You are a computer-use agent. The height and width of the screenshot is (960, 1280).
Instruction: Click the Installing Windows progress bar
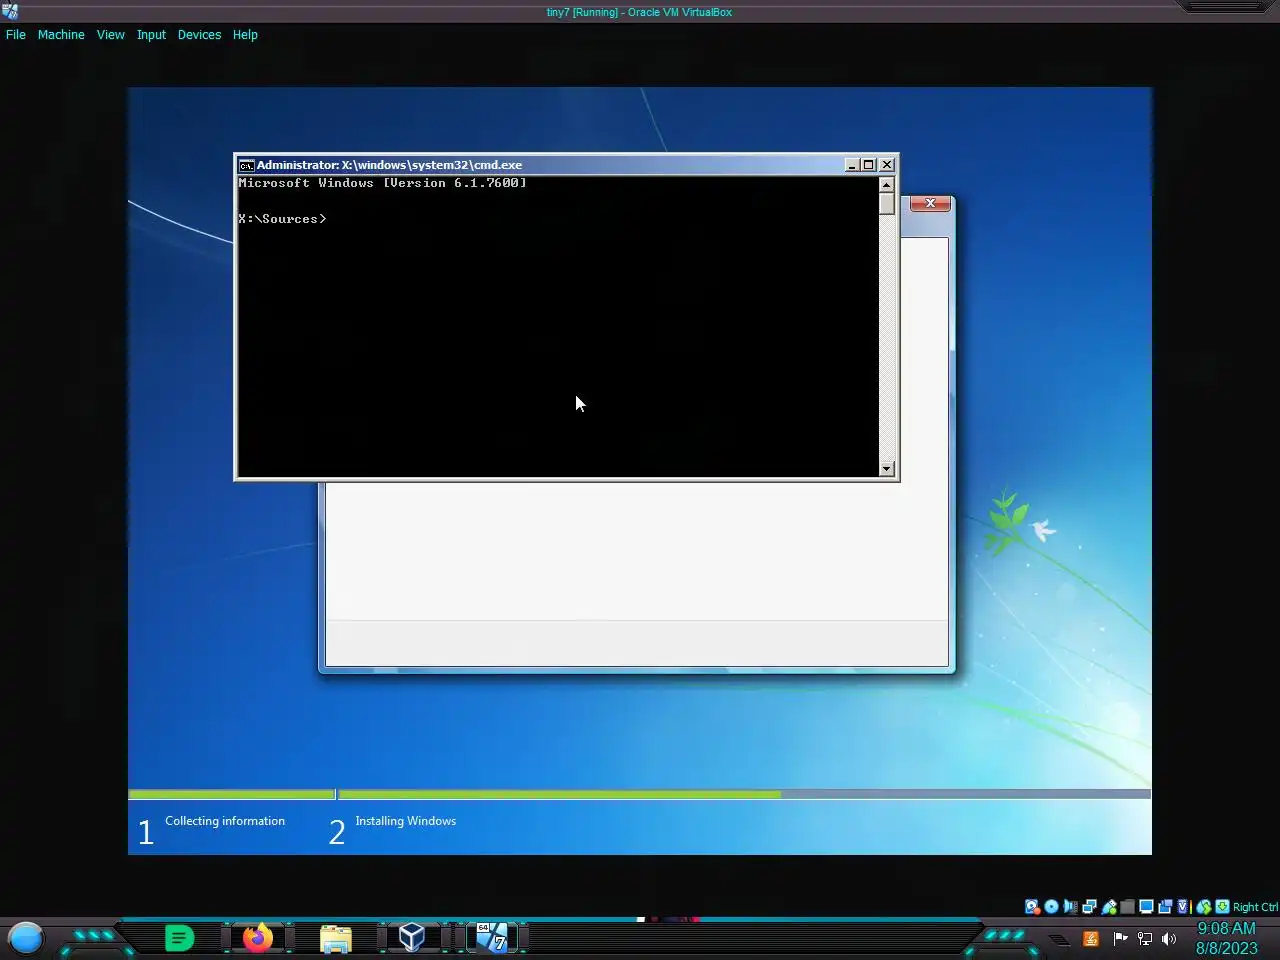(x=744, y=794)
